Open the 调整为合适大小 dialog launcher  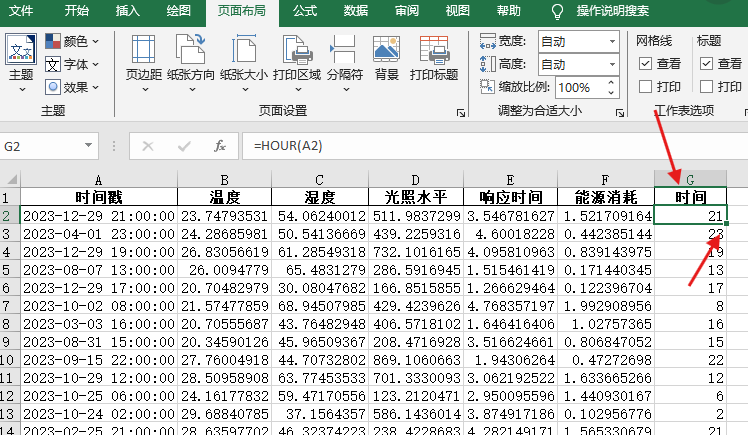pyautogui.click(x=620, y=113)
